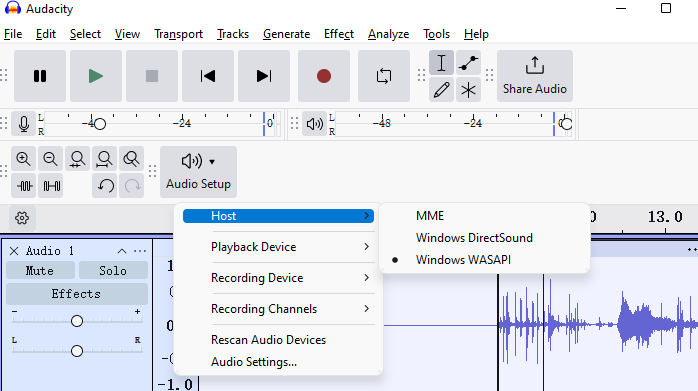Open the View menu

pos(127,34)
